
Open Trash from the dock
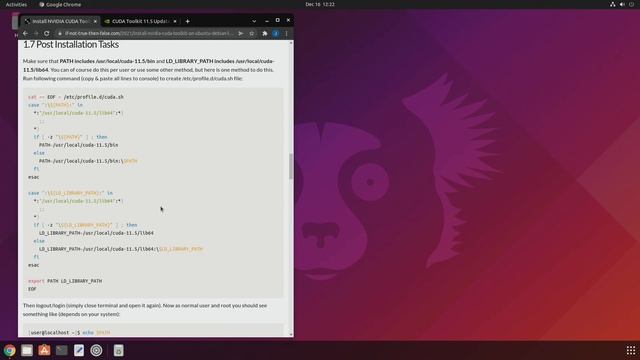click(118, 350)
